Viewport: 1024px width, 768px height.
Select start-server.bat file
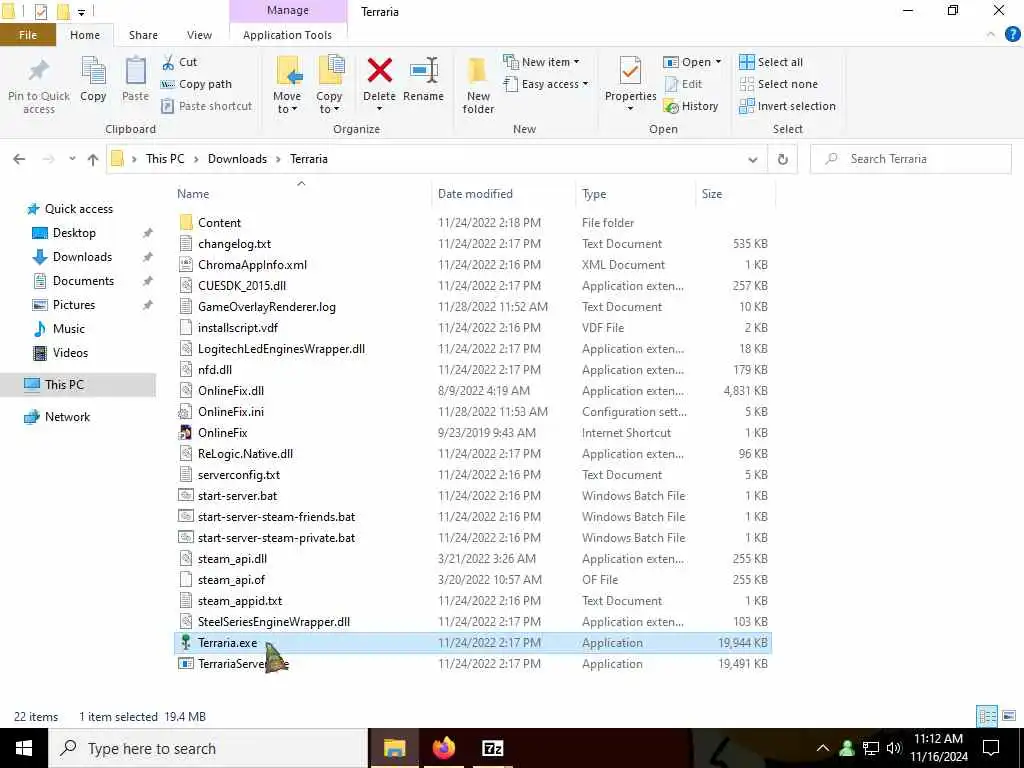pos(237,496)
